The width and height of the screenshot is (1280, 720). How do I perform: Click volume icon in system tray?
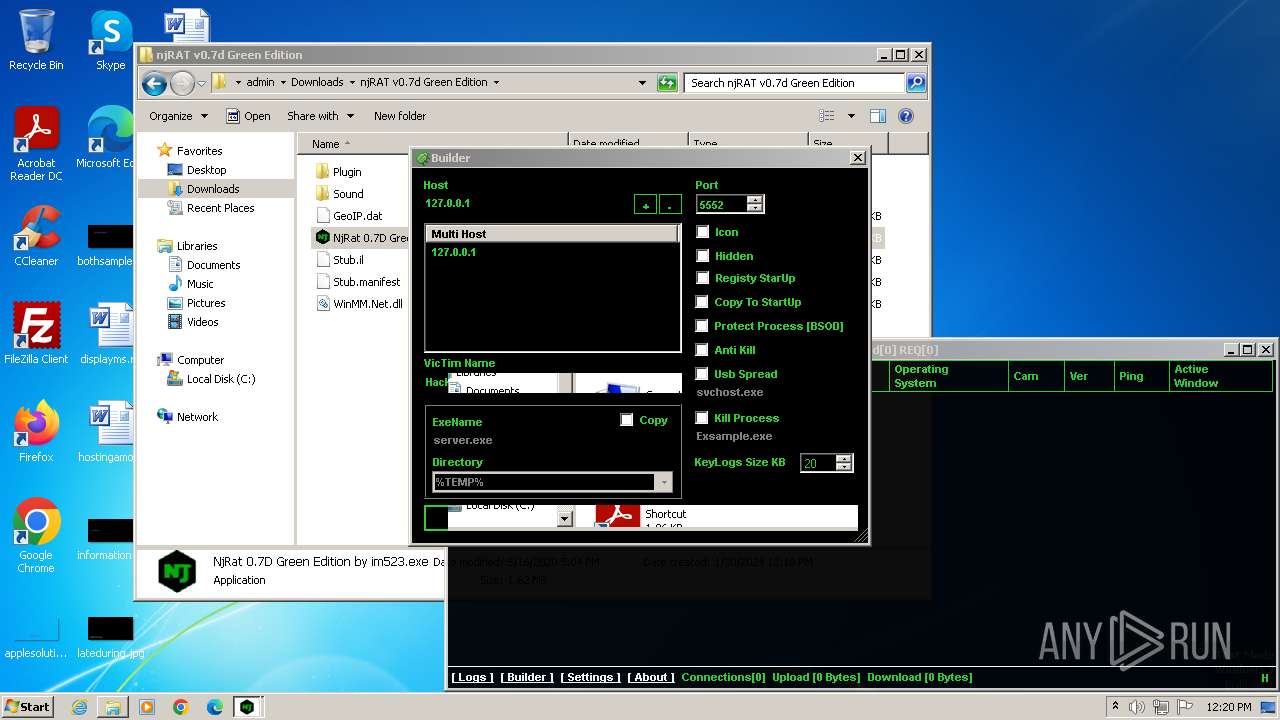(x=1136, y=707)
